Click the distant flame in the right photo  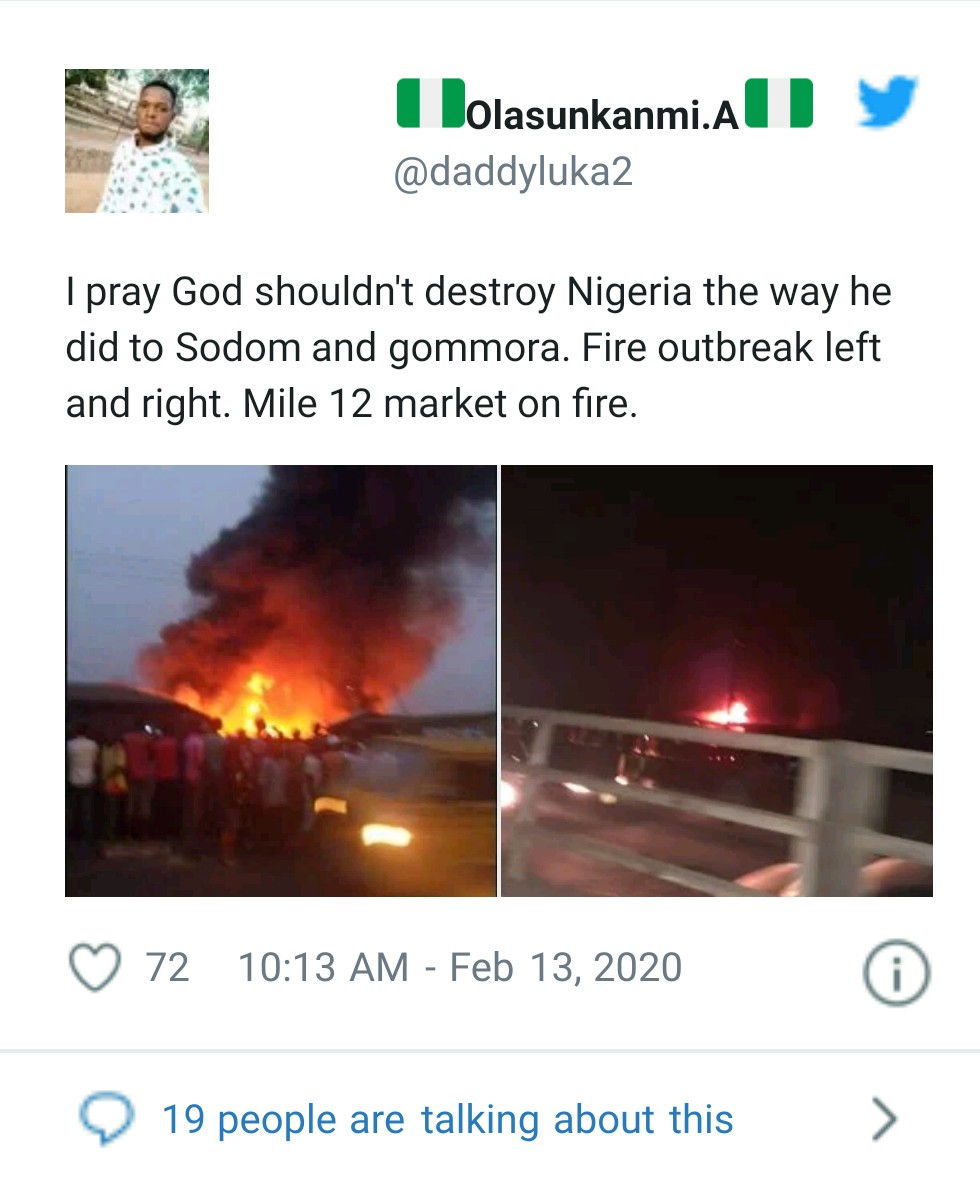(x=728, y=713)
